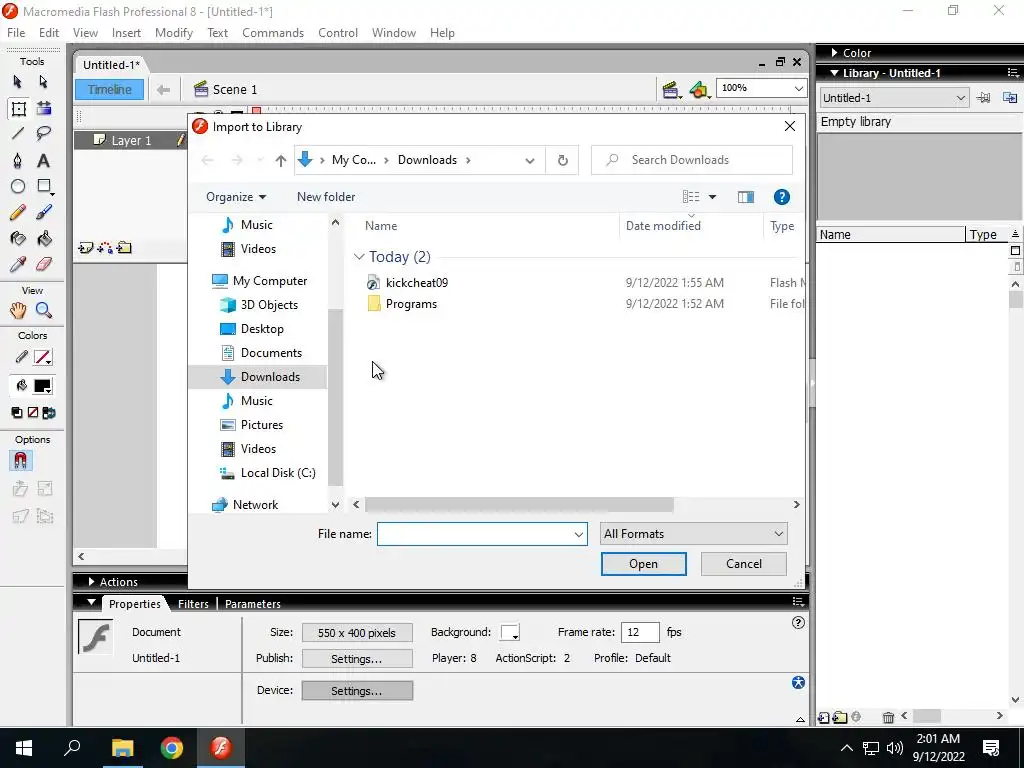The image size is (1024, 768).
Task: Click the Search Downloads box
Action: point(692,160)
